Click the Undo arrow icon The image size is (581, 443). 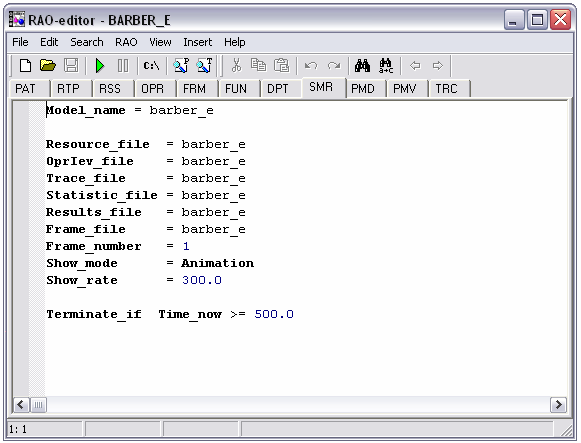[x=311, y=66]
